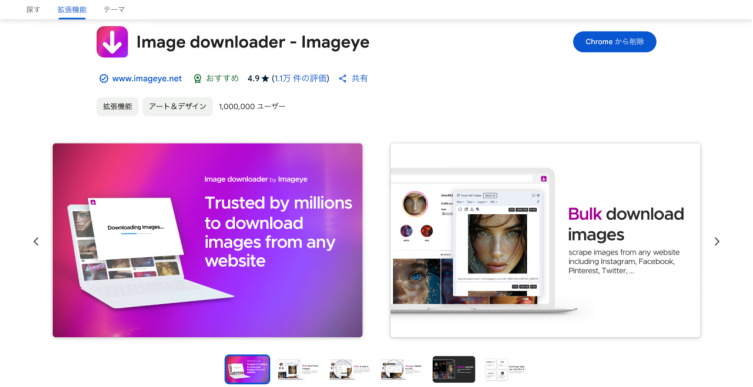Click the verified publisher badge icon
The width and height of the screenshot is (753, 387).
pyautogui.click(x=103, y=78)
